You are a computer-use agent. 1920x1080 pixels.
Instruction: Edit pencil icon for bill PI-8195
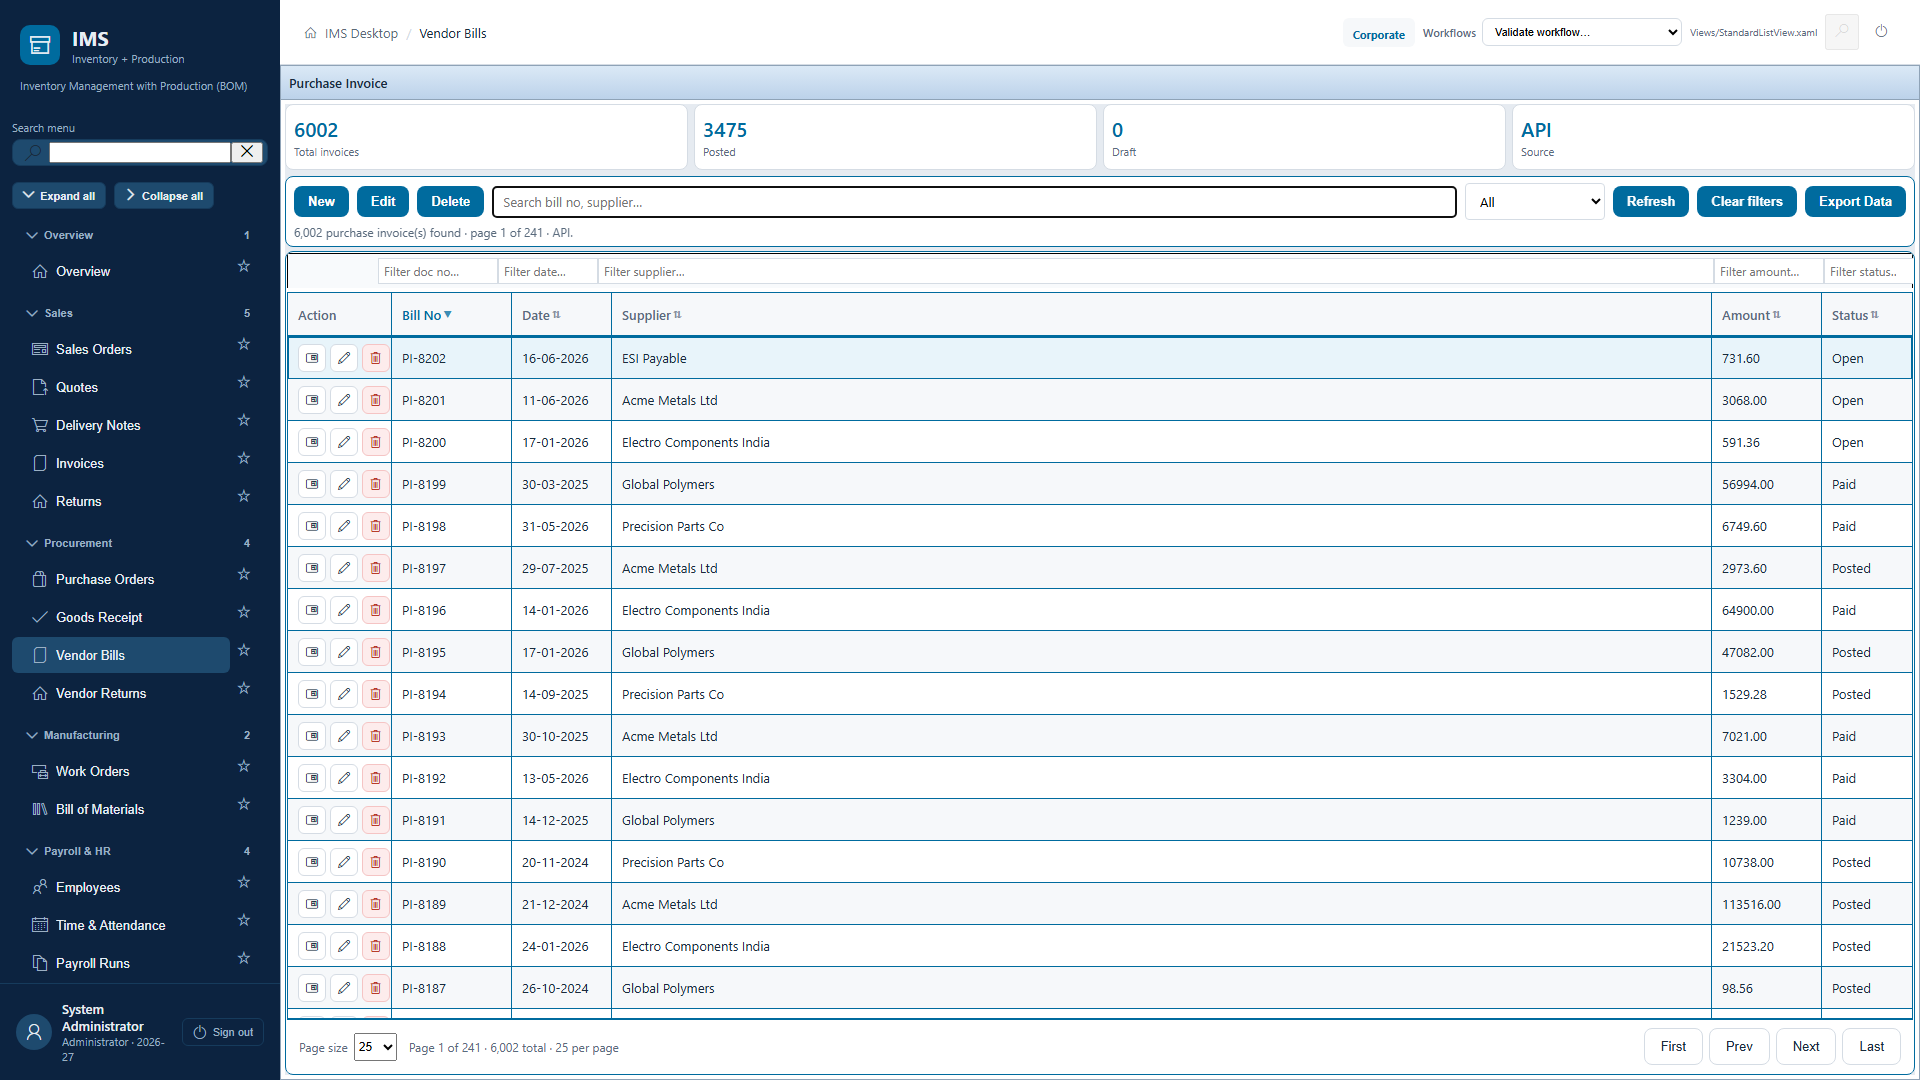[x=344, y=652]
